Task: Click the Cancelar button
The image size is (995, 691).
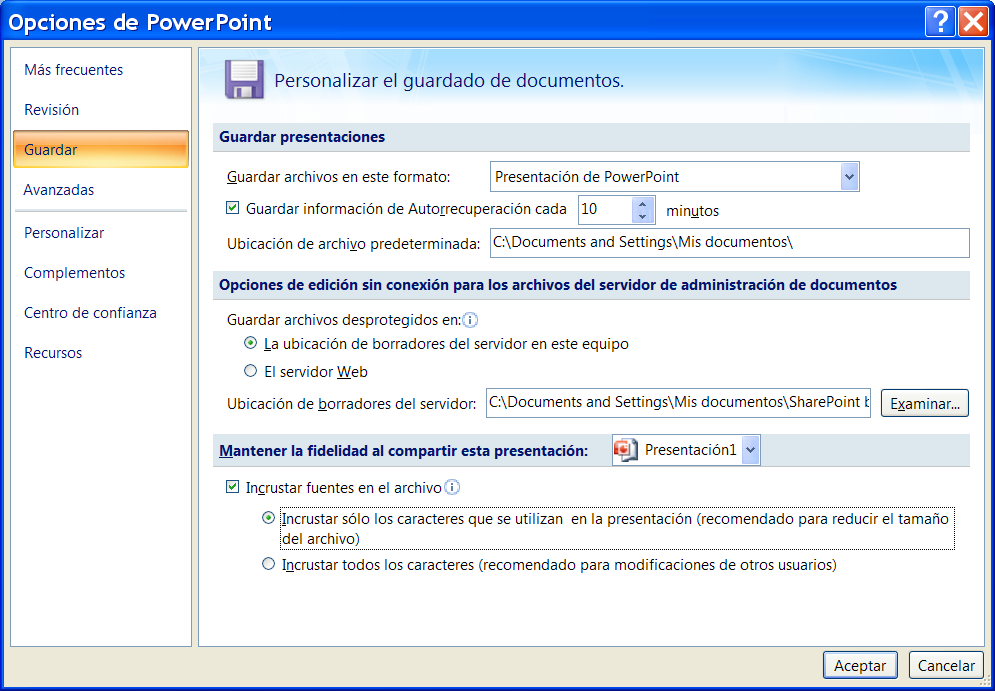Action: tap(946, 666)
